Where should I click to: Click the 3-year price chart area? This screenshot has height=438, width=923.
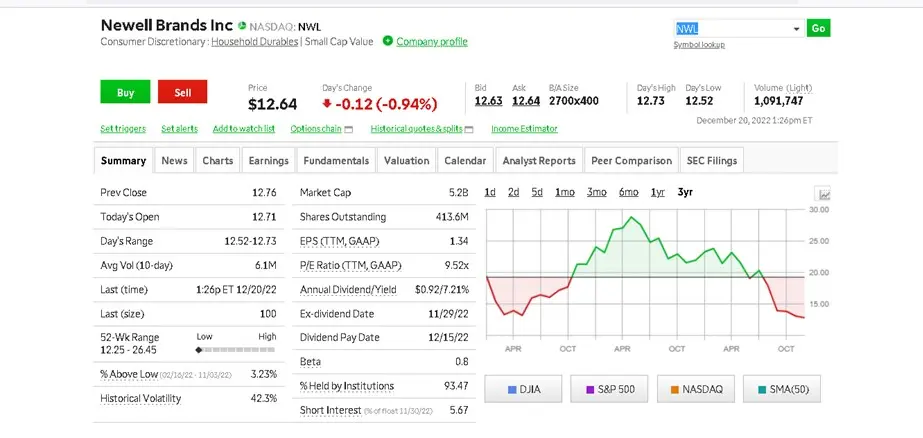tap(645, 273)
